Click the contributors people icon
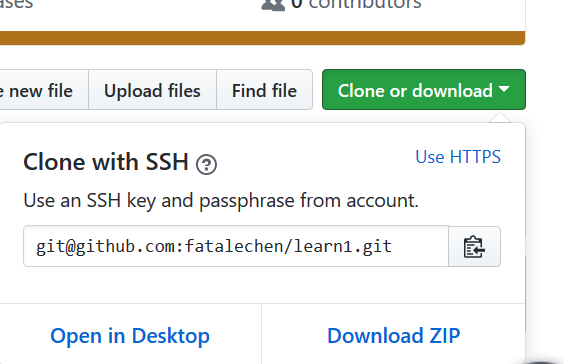Screen dimensions: 564x364 click(273, 5)
